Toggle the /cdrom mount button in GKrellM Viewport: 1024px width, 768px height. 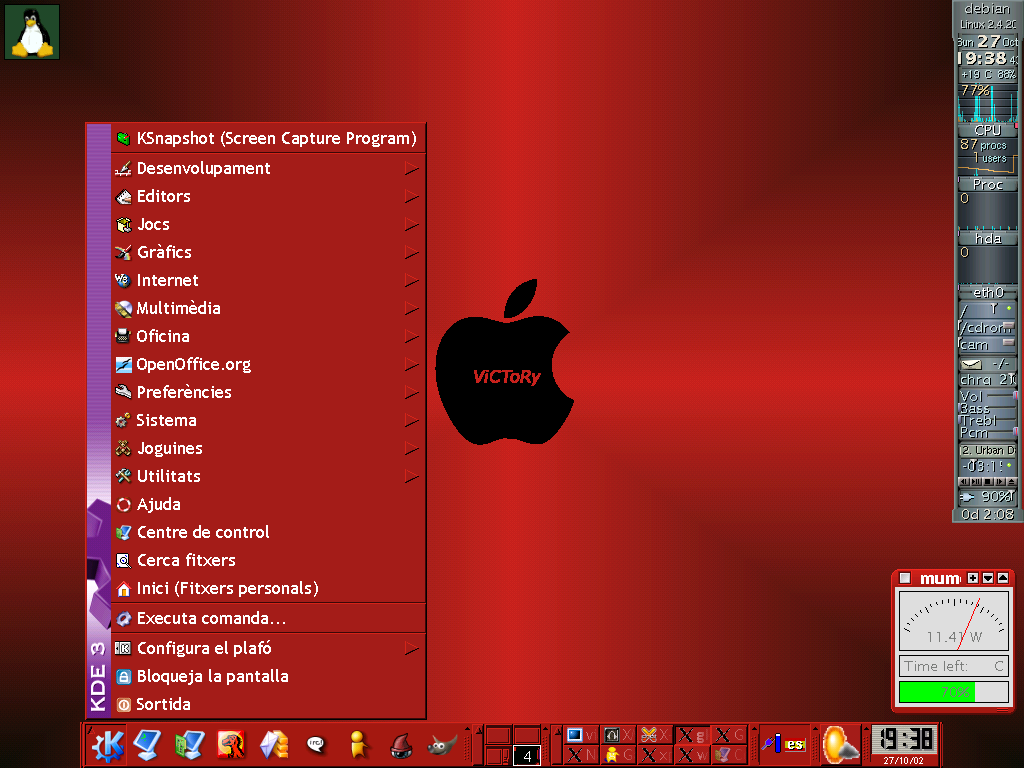(x=1008, y=325)
